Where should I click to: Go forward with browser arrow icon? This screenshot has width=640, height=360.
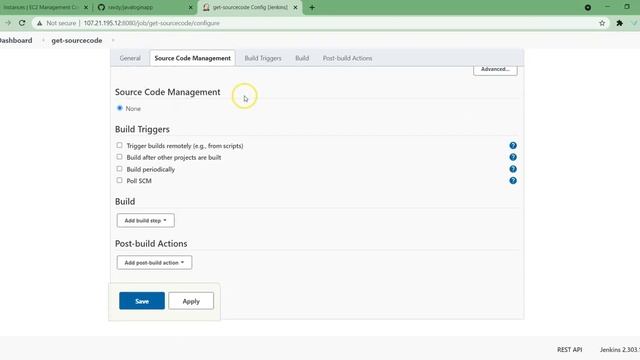pyautogui.click(x=8, y=23)
